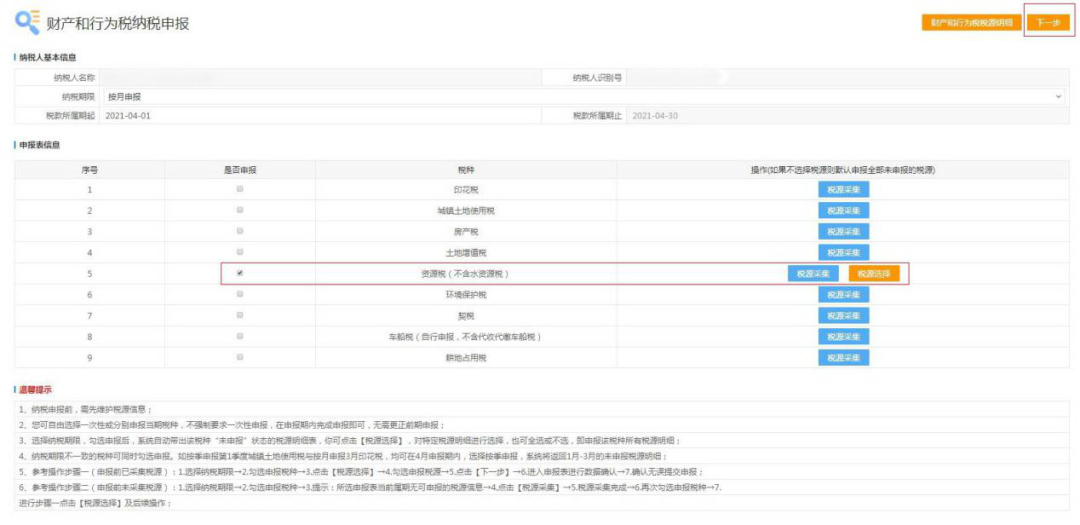Viewport: 1080px width, 525px height.
Task: Click the 财产和行为税纳税申报 title
Action: 118,23
